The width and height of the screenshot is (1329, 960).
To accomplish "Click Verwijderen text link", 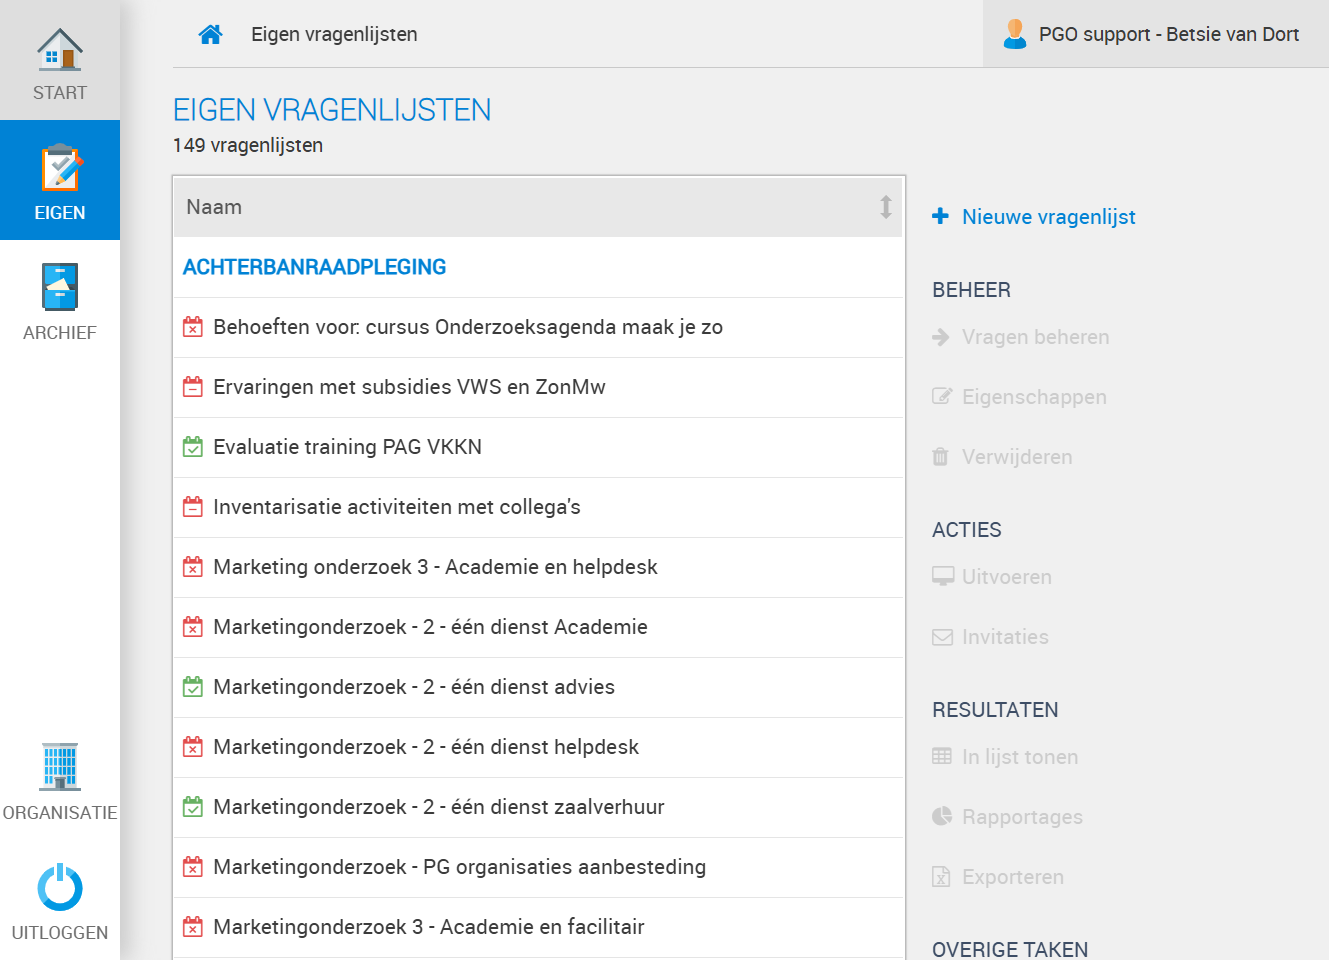I will pos(1017,457).
